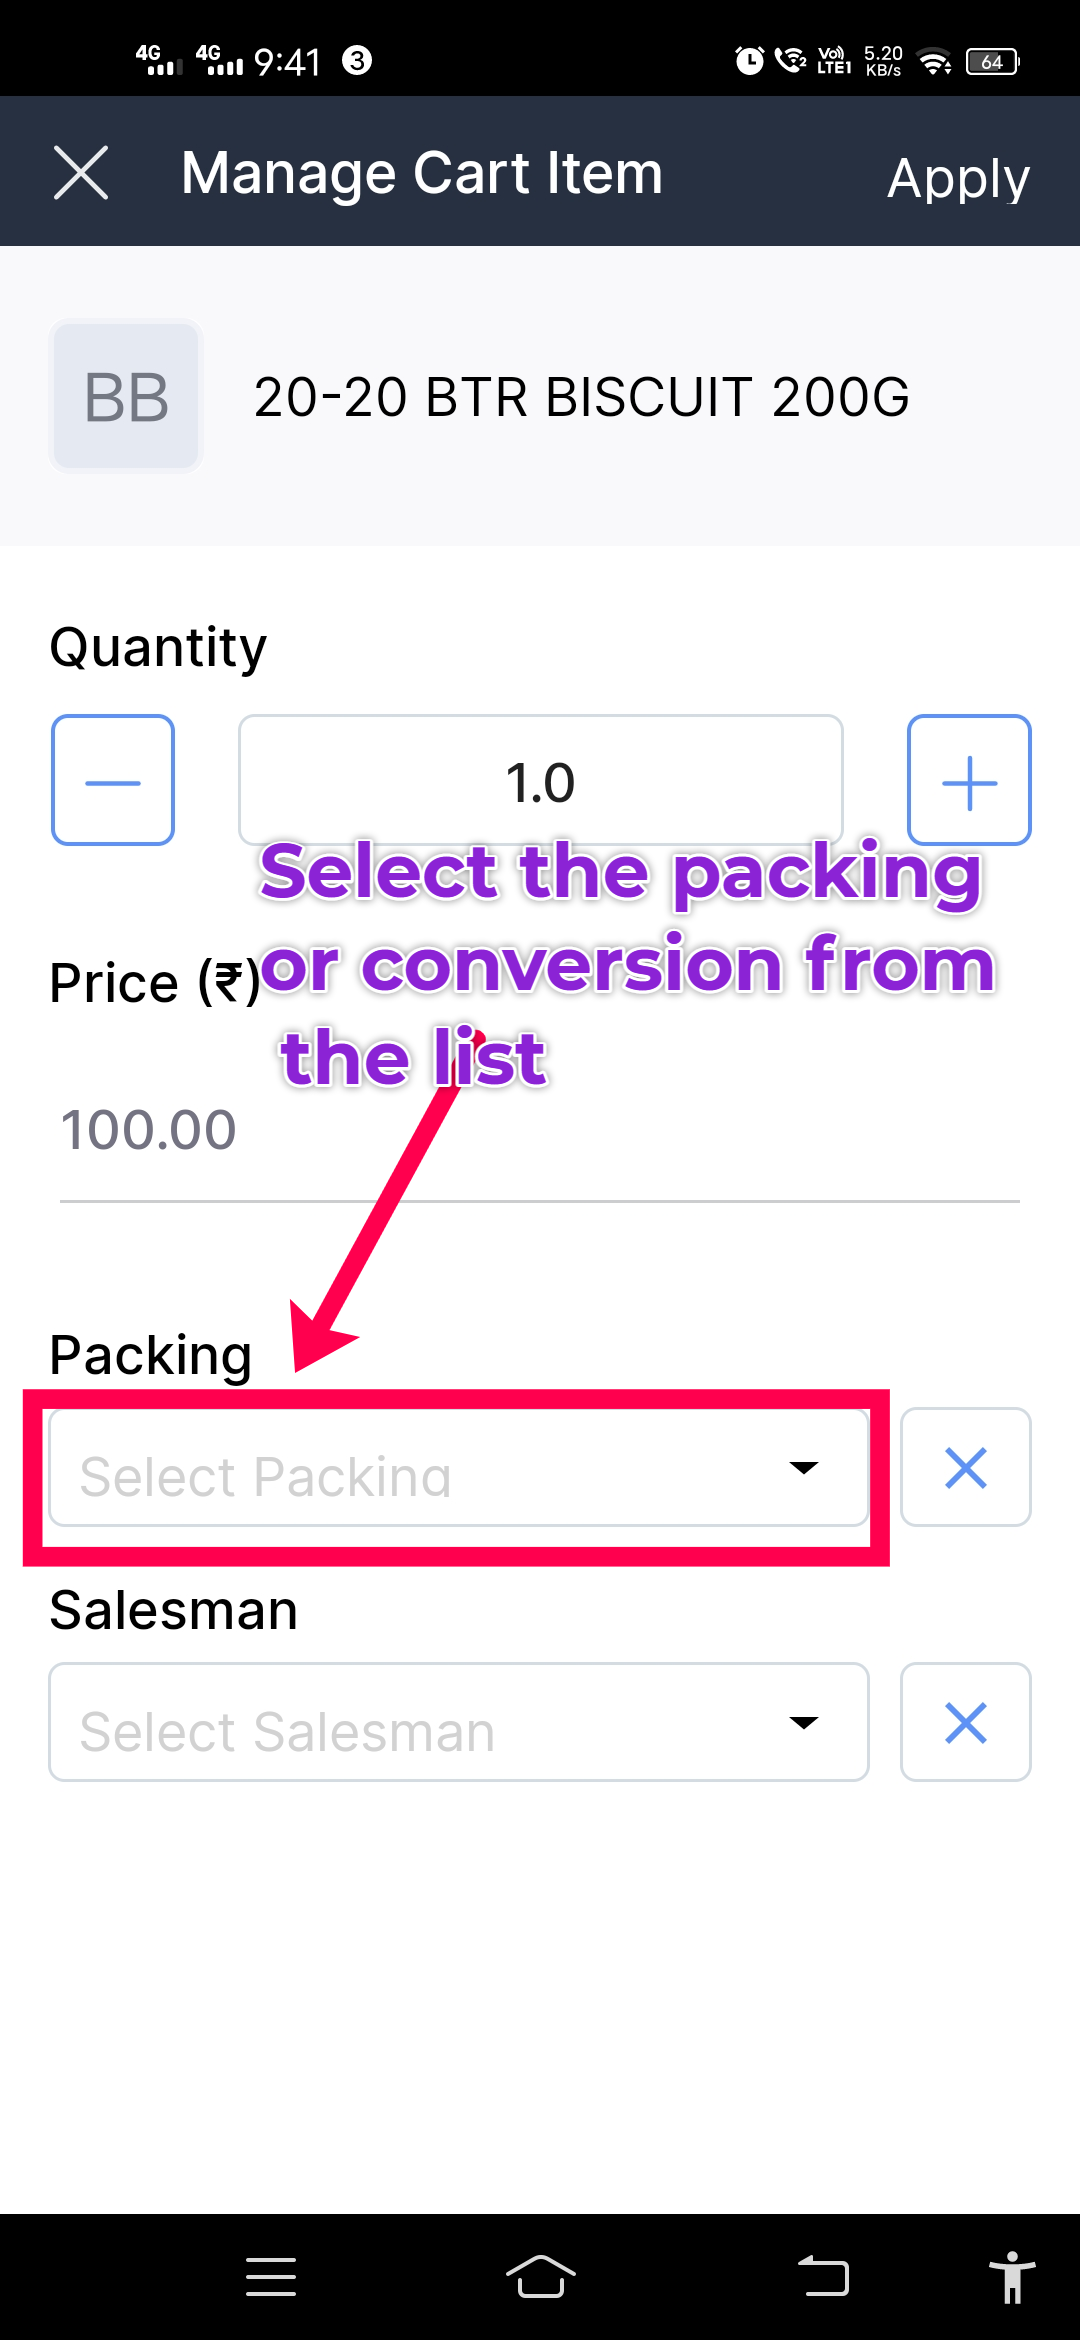Decrease quantity with the minus button

point(113,780)
